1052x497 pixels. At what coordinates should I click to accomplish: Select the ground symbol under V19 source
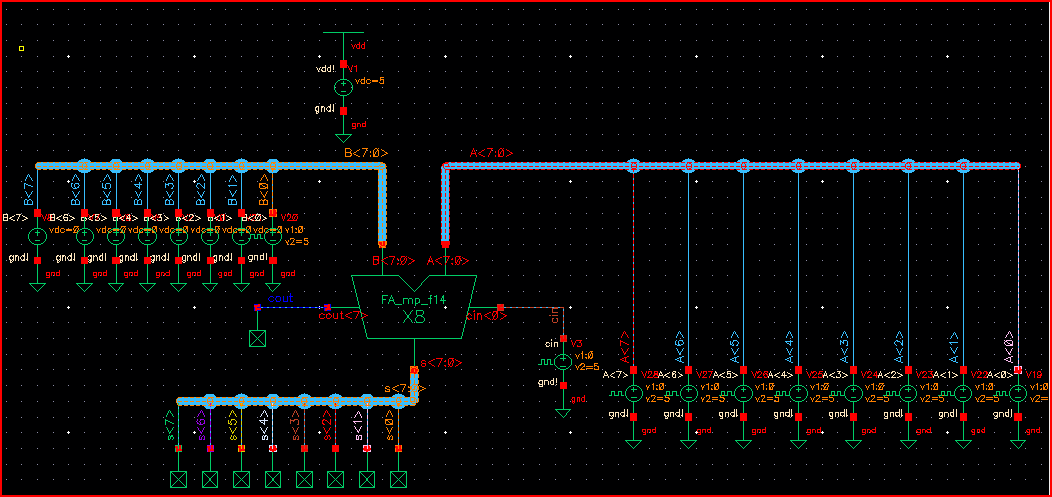[1018, 443]
